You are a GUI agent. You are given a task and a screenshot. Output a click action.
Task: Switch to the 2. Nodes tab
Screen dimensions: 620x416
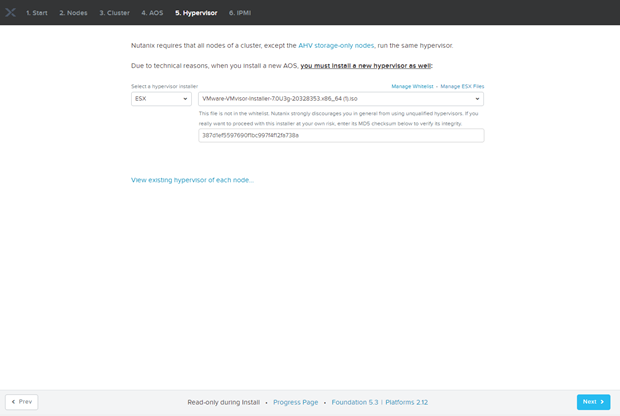73,13
